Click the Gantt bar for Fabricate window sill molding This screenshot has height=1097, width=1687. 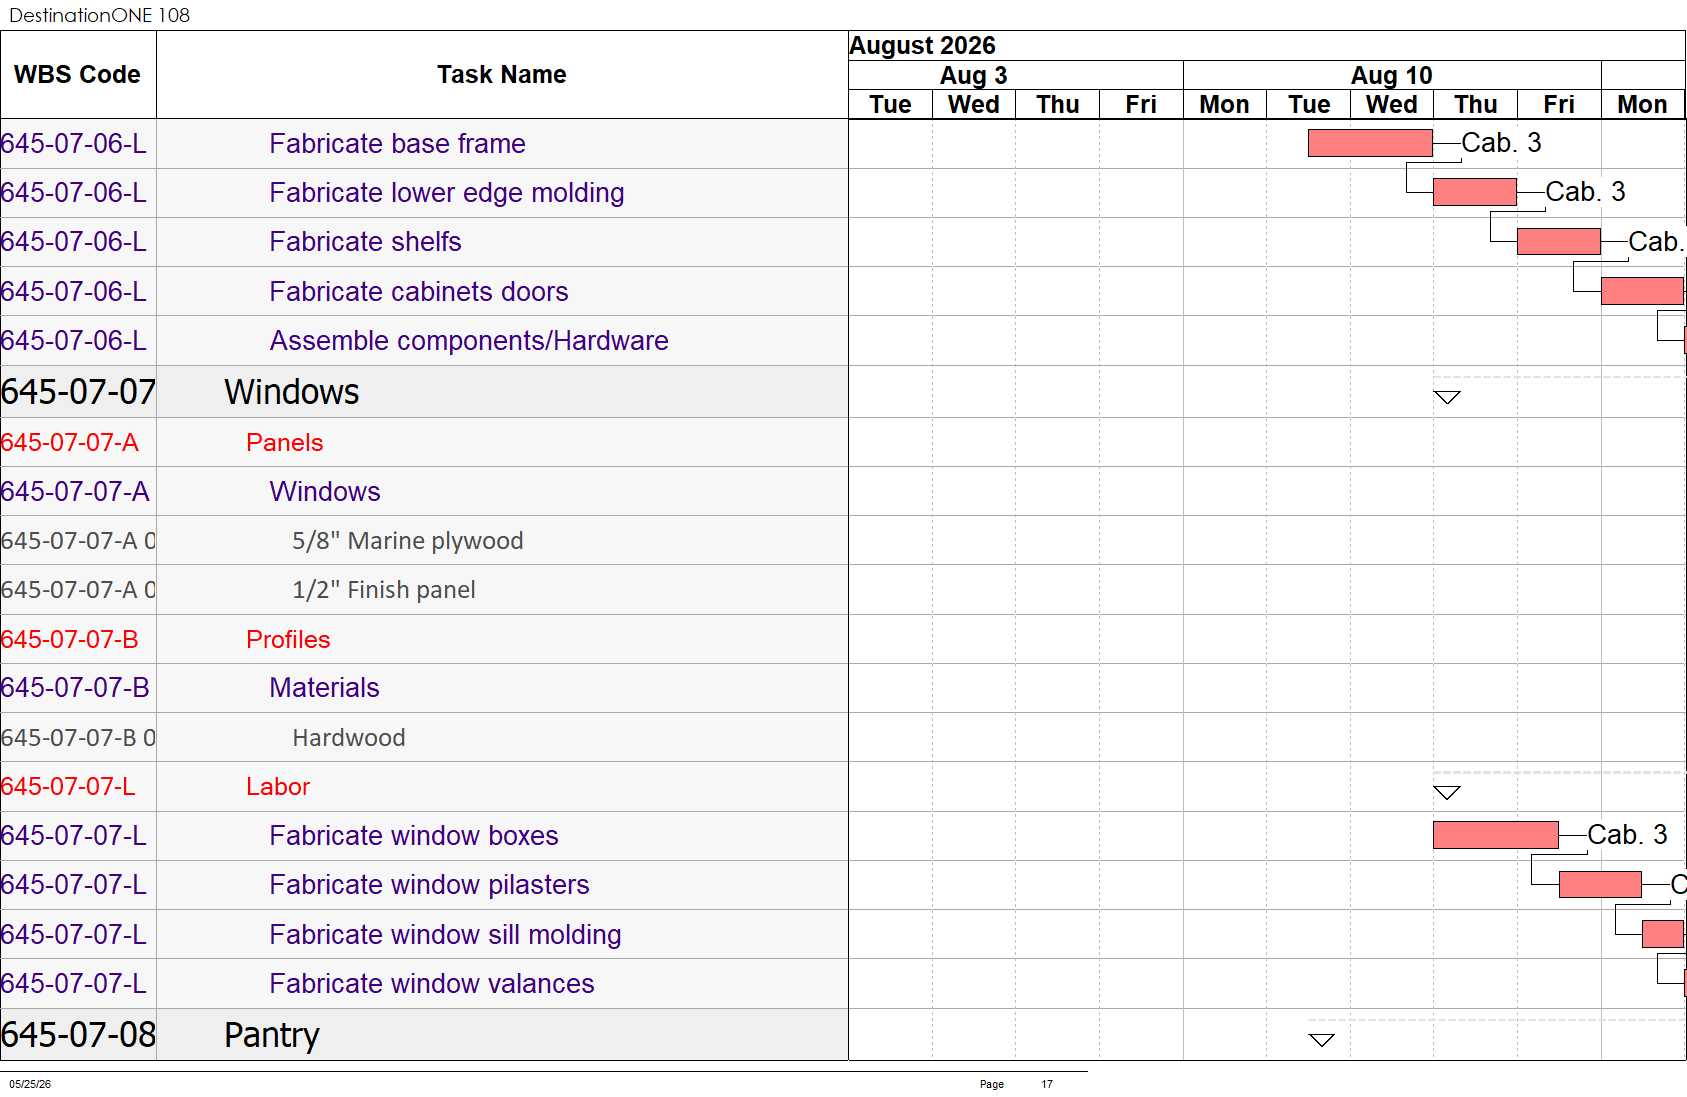(1663, 934)
